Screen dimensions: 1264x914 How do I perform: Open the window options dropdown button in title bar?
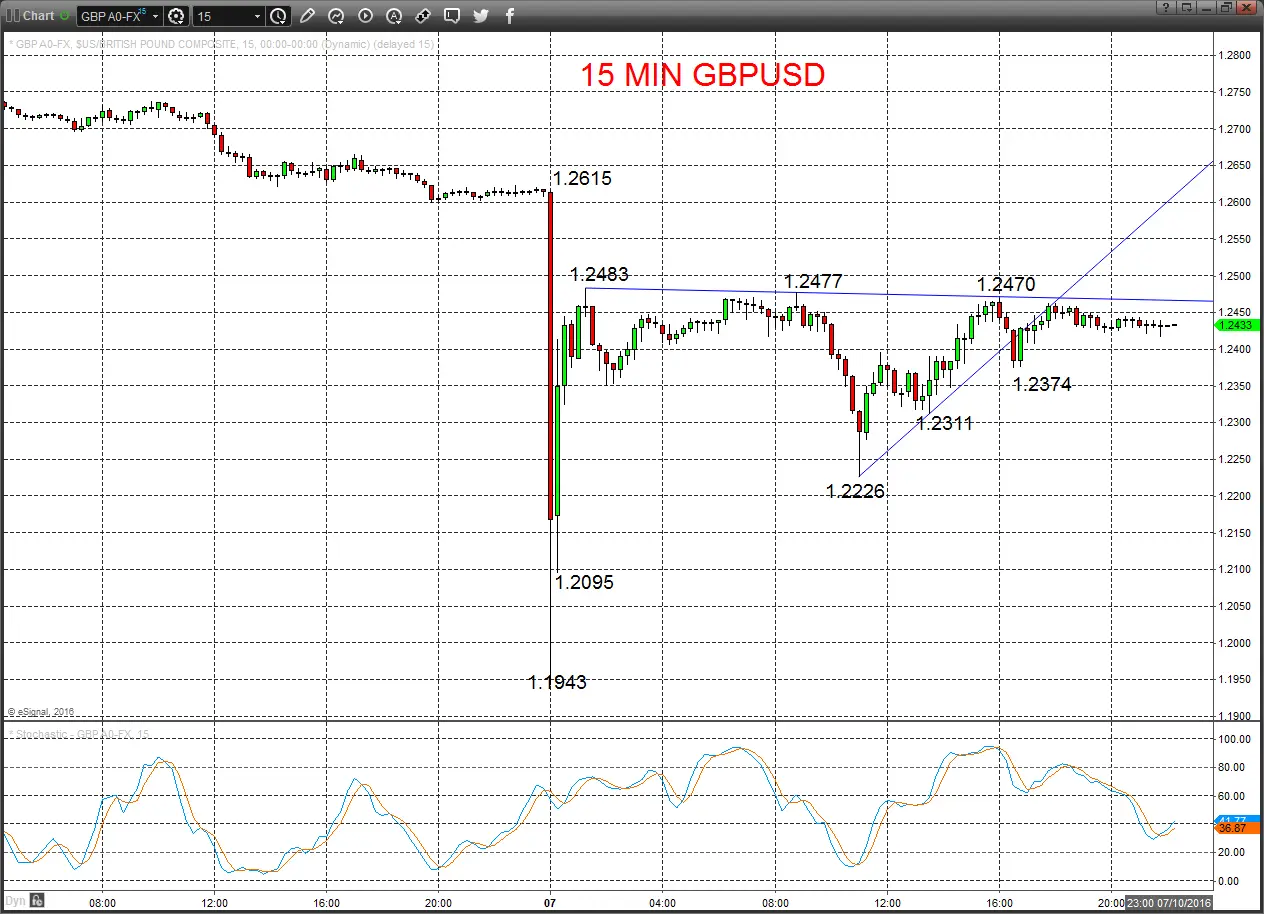pos(1187,8)
